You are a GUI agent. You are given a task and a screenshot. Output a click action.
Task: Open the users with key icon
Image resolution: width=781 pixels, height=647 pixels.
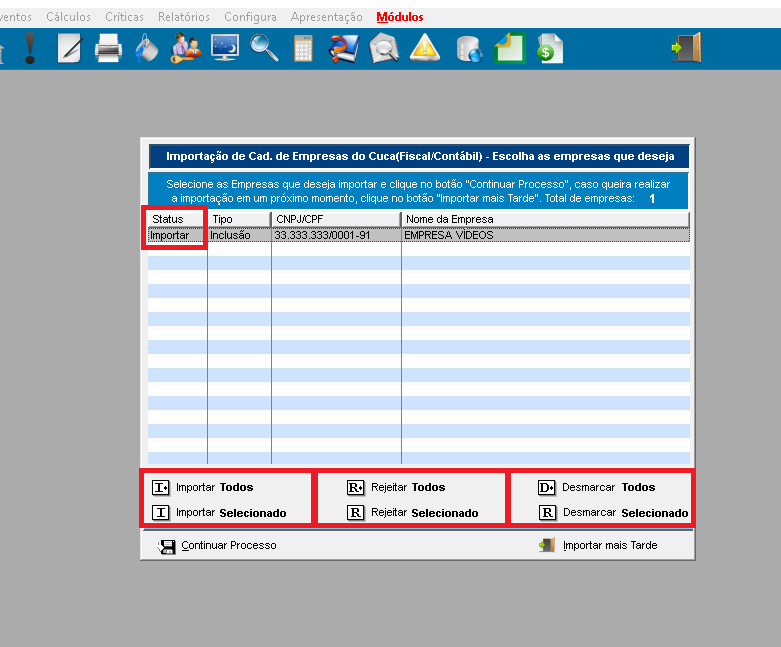186,48
